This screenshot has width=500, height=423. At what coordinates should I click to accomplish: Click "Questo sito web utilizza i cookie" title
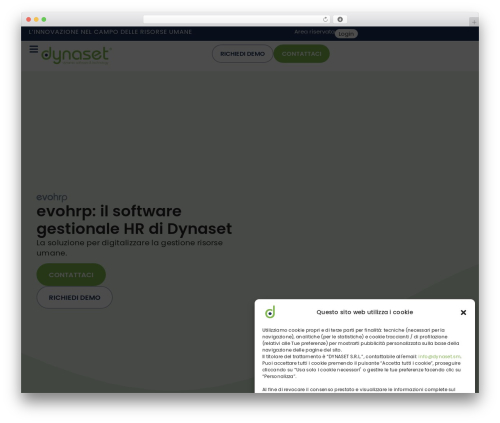365,312
